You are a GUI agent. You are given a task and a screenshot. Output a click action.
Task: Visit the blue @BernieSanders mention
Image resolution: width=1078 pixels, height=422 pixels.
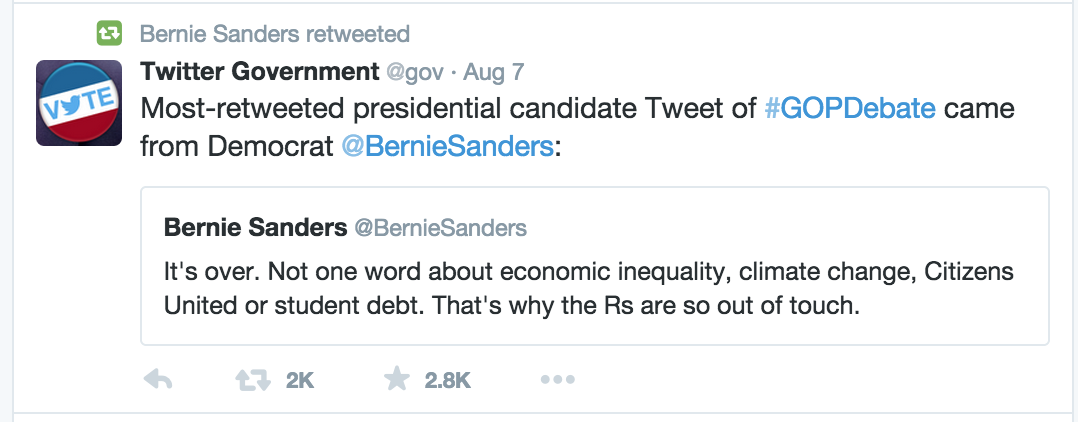click(447, 146)
